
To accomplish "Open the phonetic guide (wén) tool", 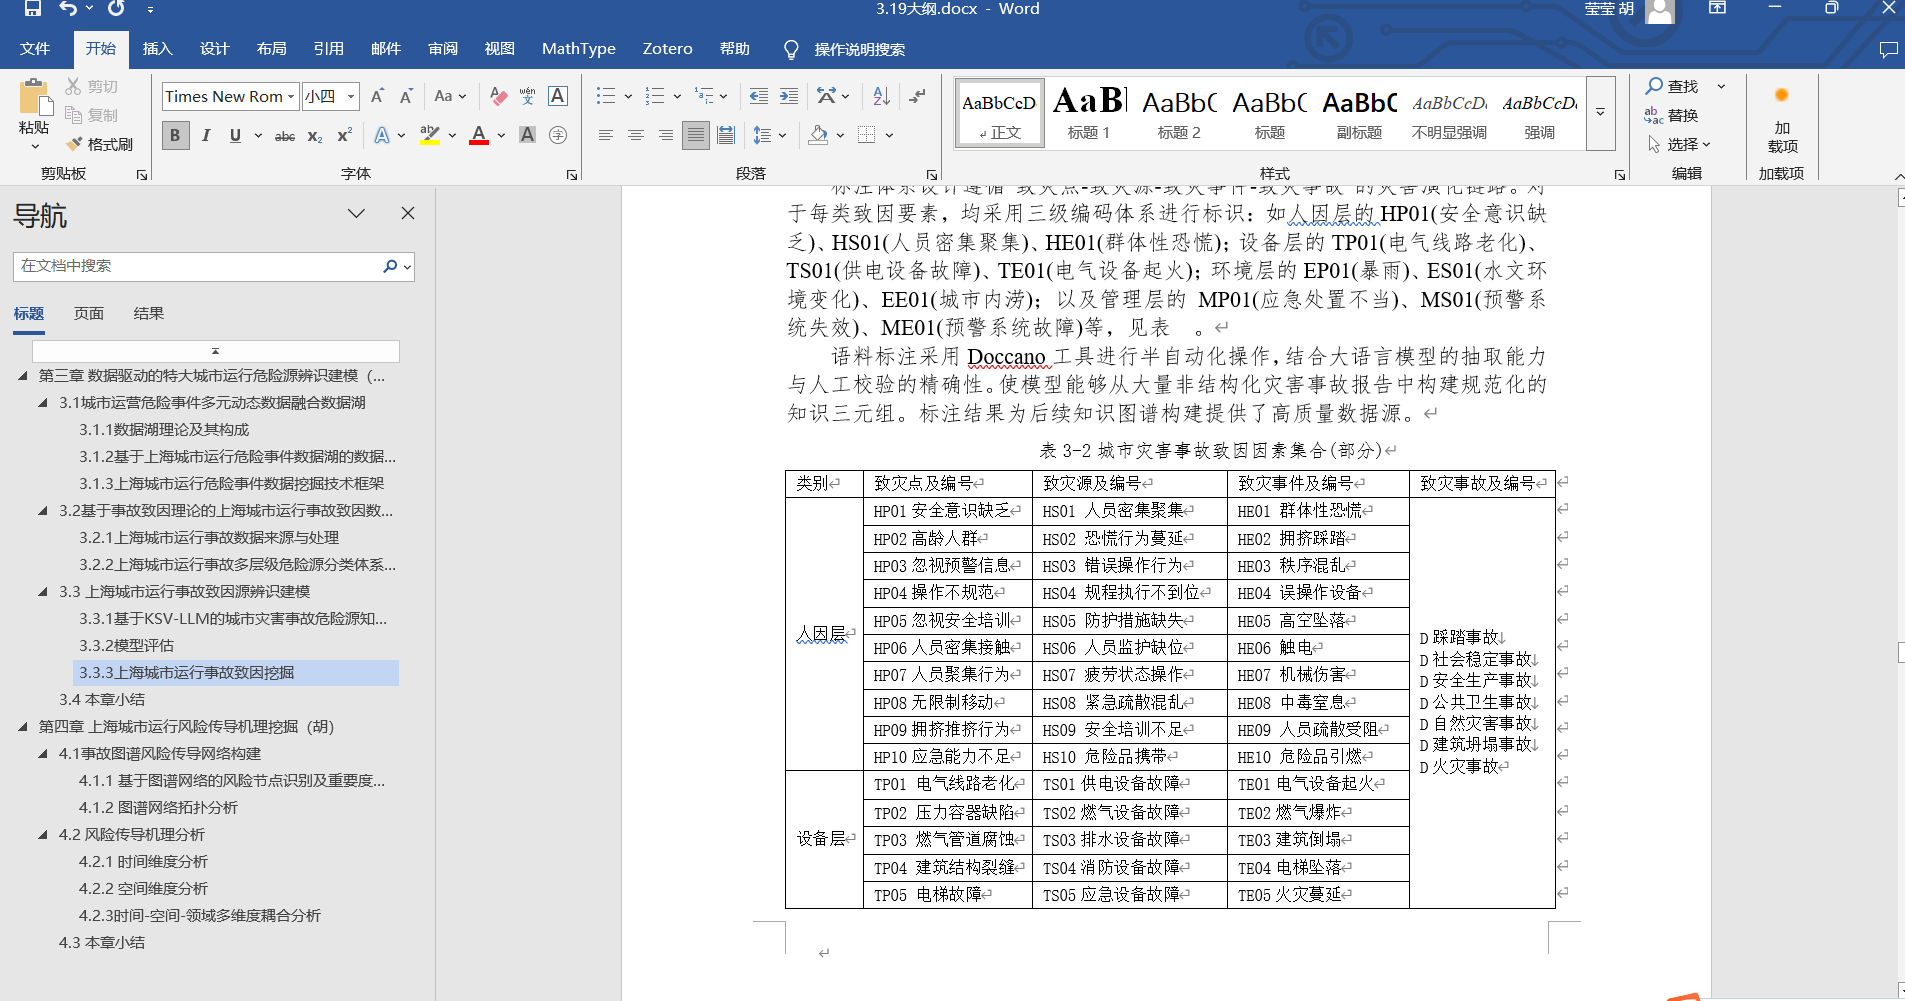I will pyautogui.click(x=527, y=96).
